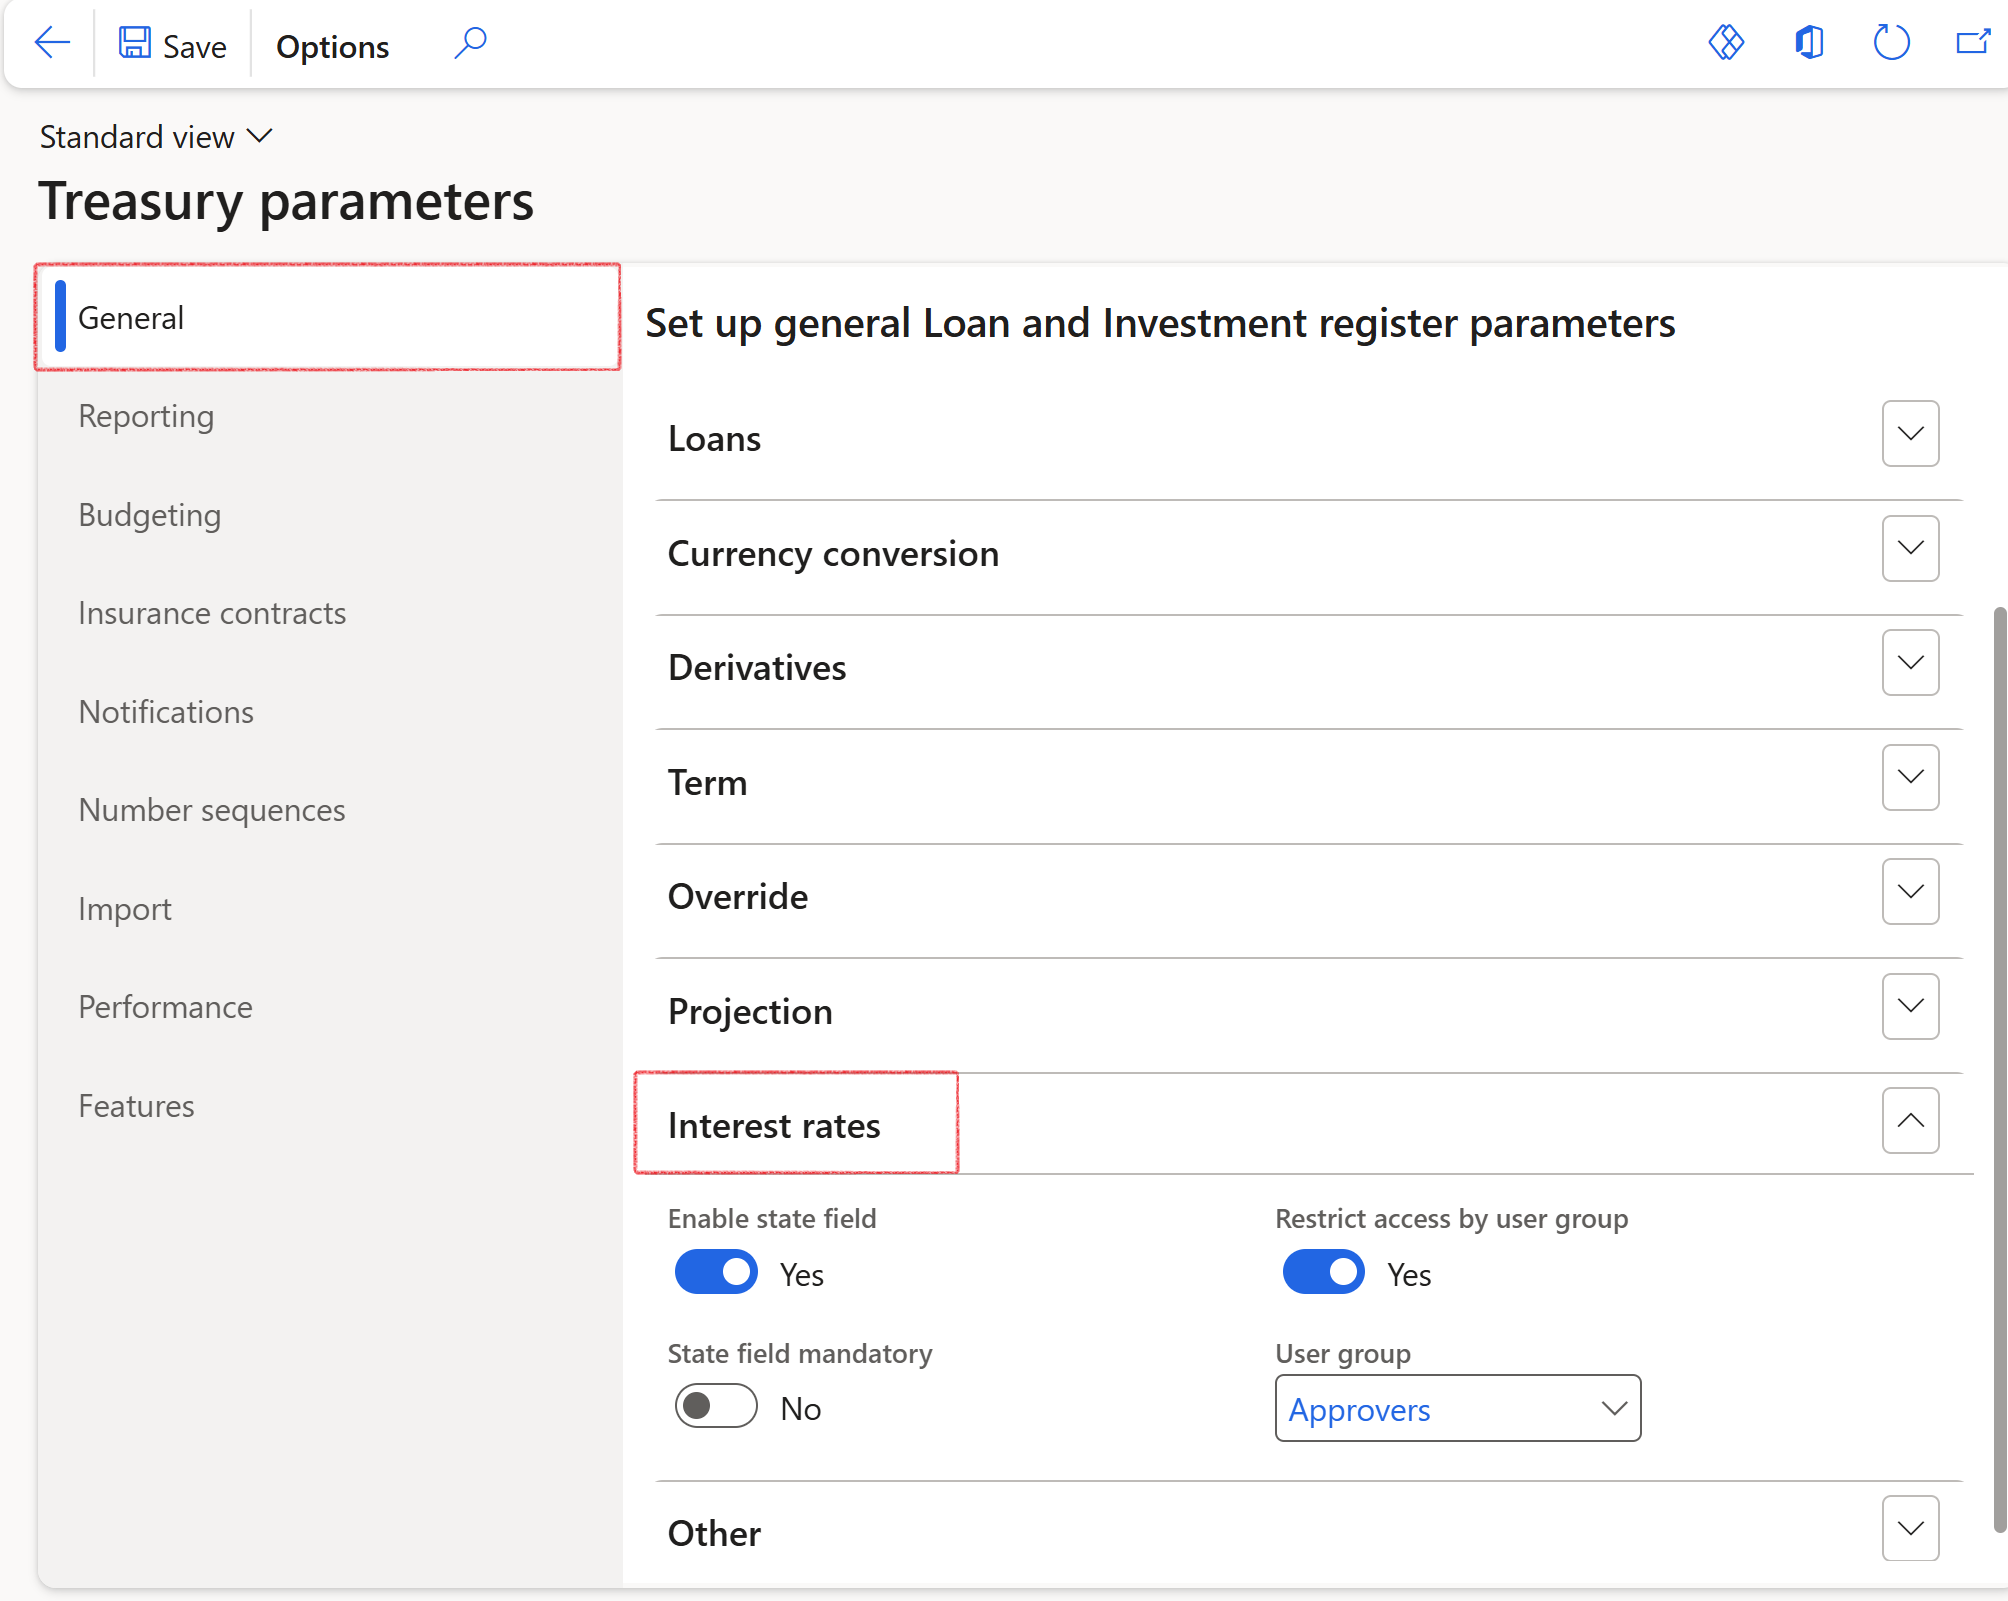The height and width of the screenshot is (1601, 2008).
Task: Open Standard view selector
Action: pos(156,137)
